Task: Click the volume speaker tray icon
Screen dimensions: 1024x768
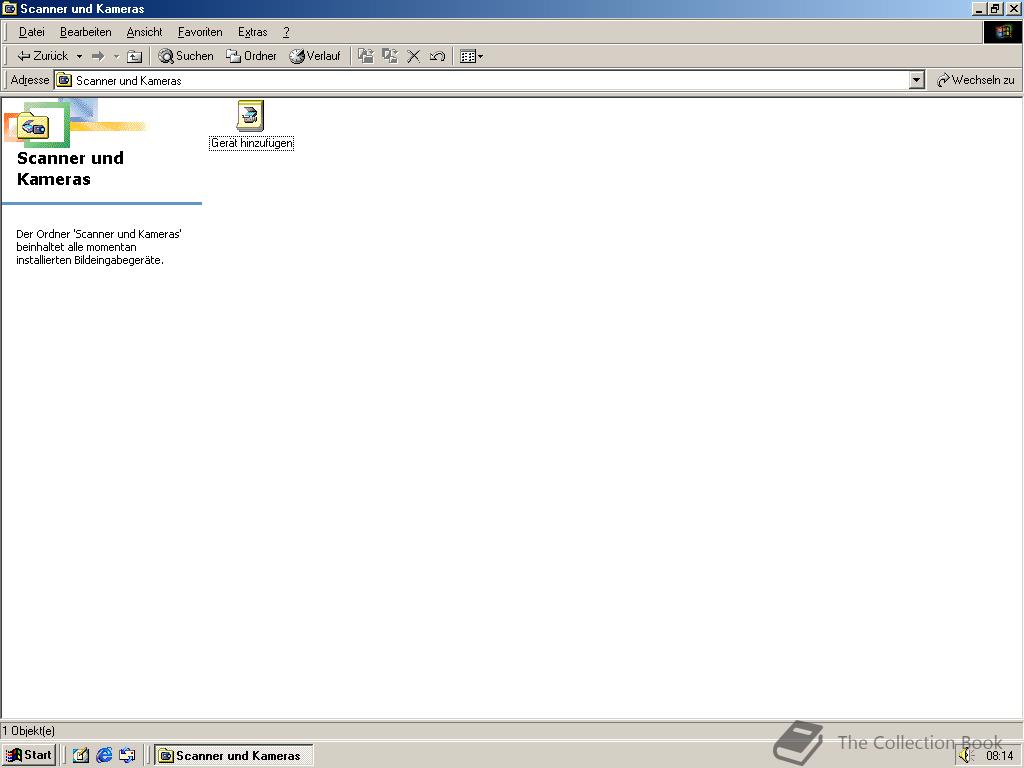Action: 967,756
